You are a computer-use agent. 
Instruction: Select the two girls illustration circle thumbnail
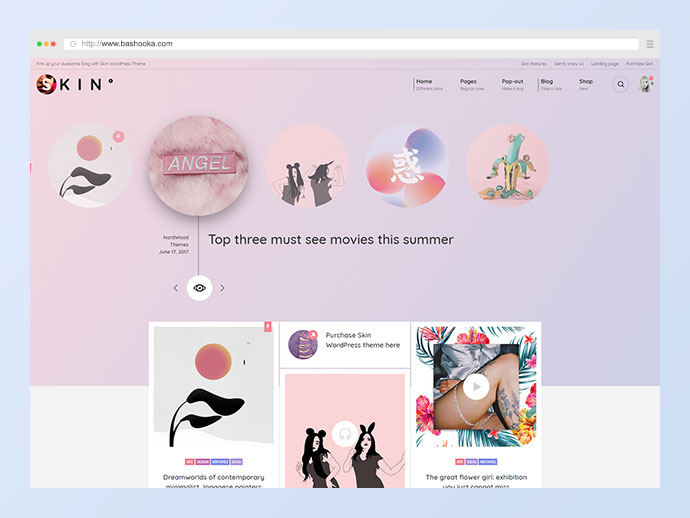pos(307,165)
